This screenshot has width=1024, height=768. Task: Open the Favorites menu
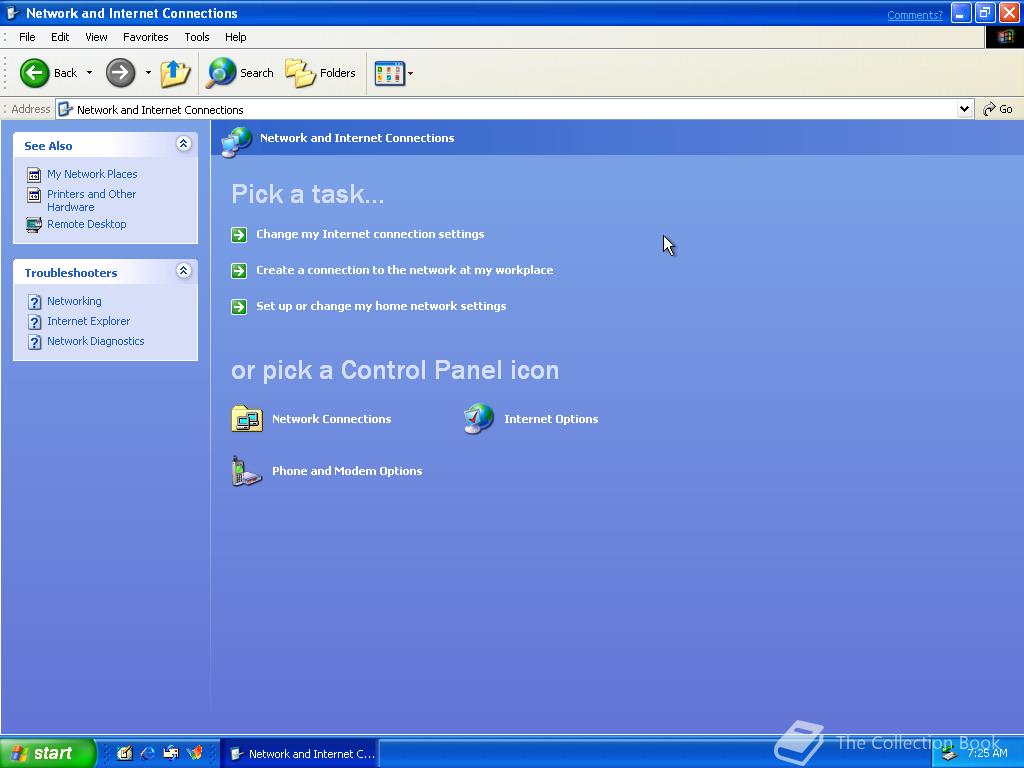146,37
